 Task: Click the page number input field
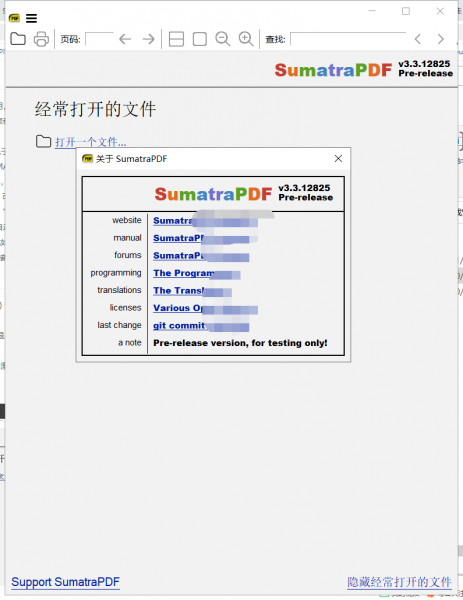point(99,39)
